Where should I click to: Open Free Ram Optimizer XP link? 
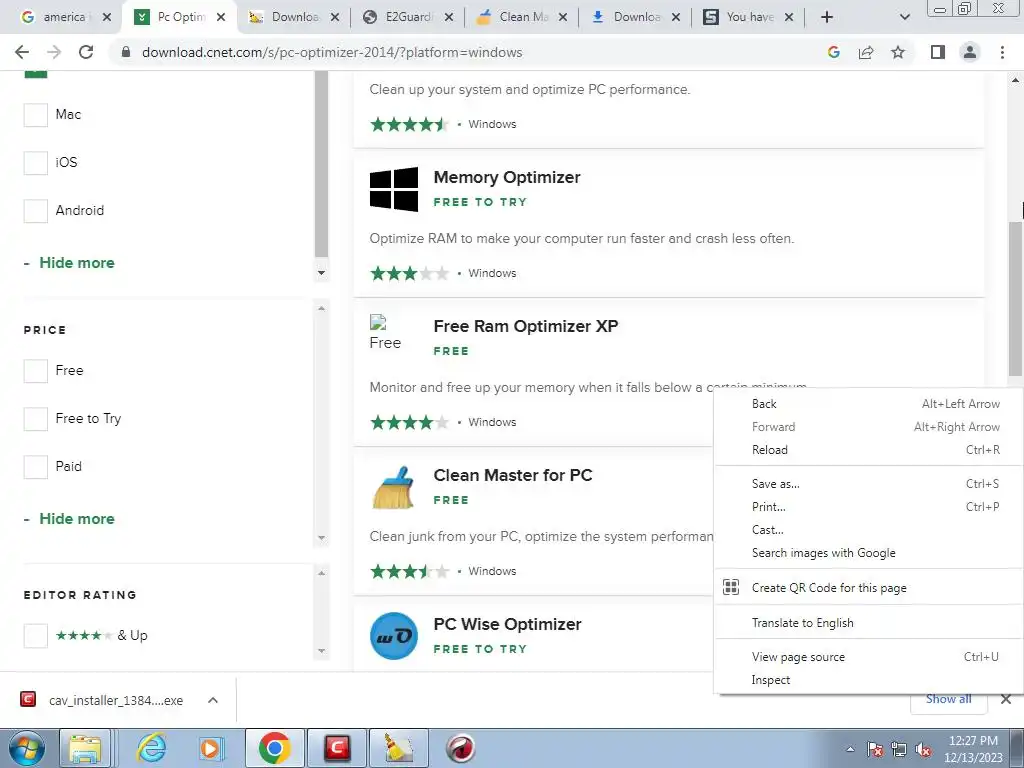[x=526, y=326]
